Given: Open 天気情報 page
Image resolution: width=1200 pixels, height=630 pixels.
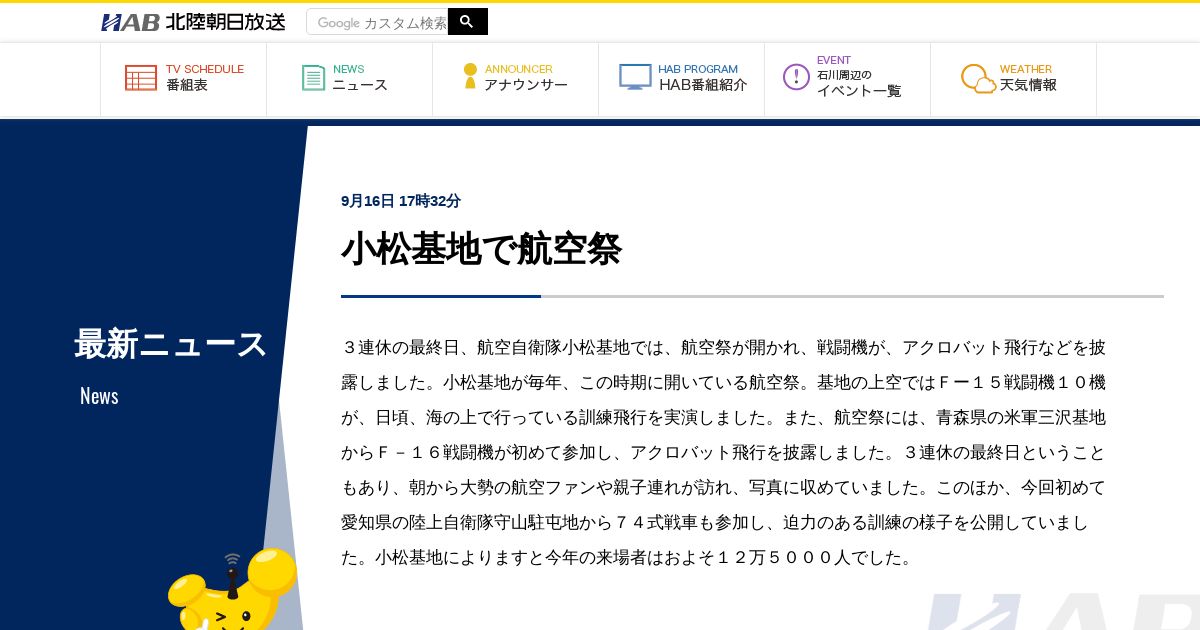Looking at the screenshot, I should pyautogui.click(x=1028, y=86).
